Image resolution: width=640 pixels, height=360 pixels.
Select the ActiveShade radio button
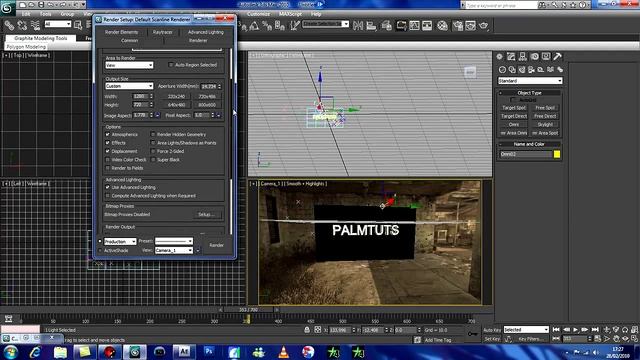point(100,250)
